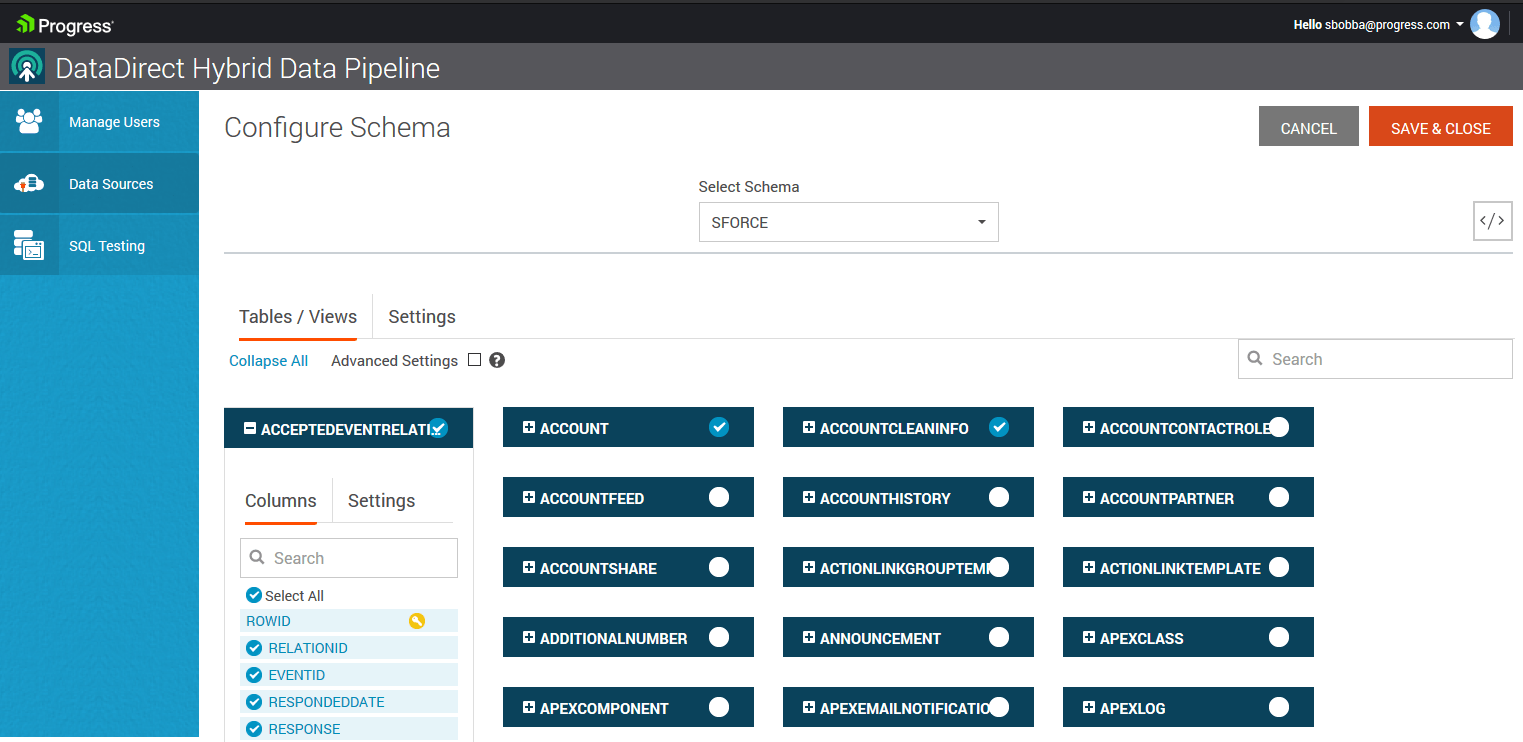
Task: Expand the APEXLOG table
Action: [1089, 708]
